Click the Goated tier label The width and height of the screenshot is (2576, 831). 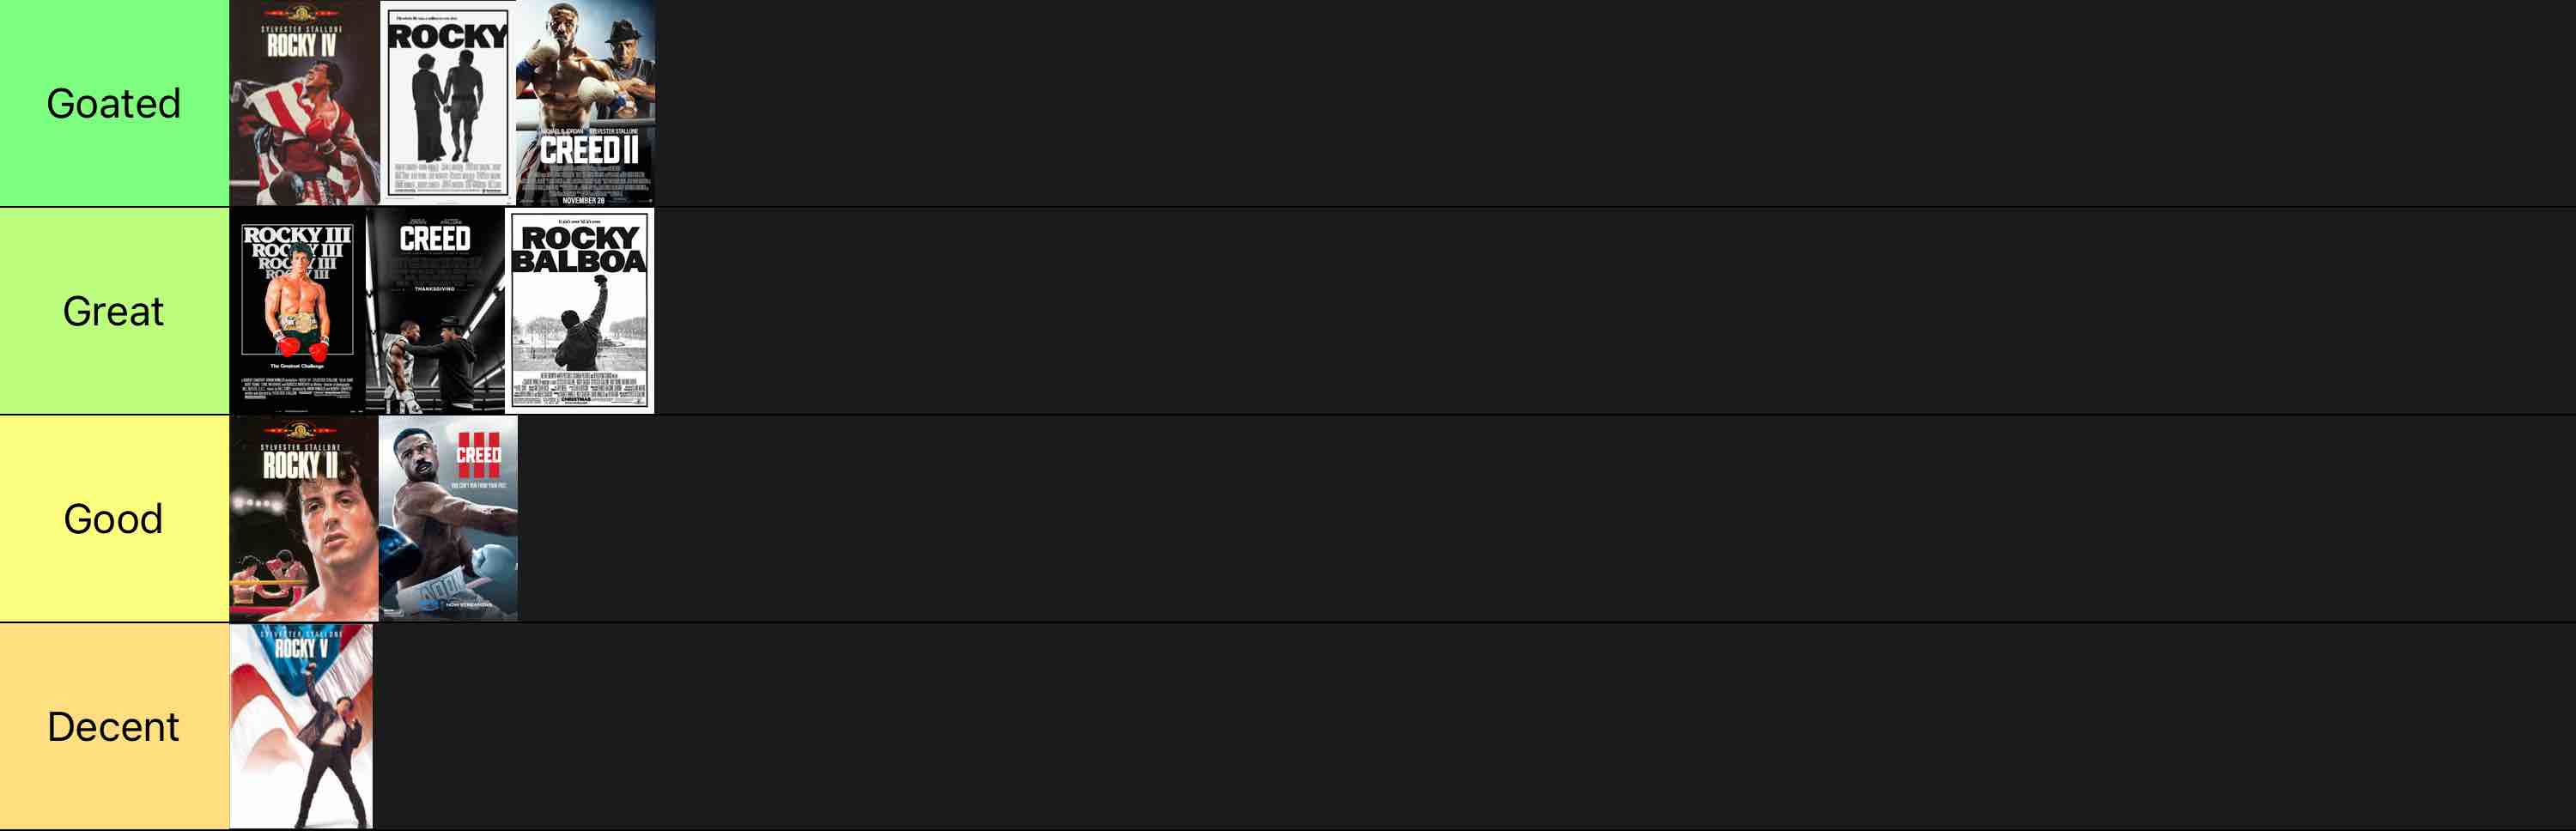coord(114,103)
